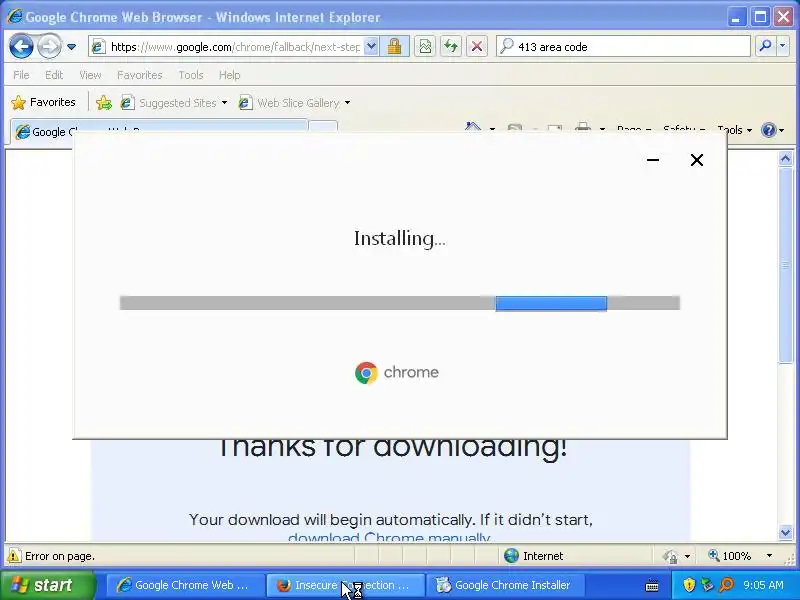The width and height of the screenshot is (800, 600).
Task: Click the Chrome logo in installer
Action: [x=366, y=373]
